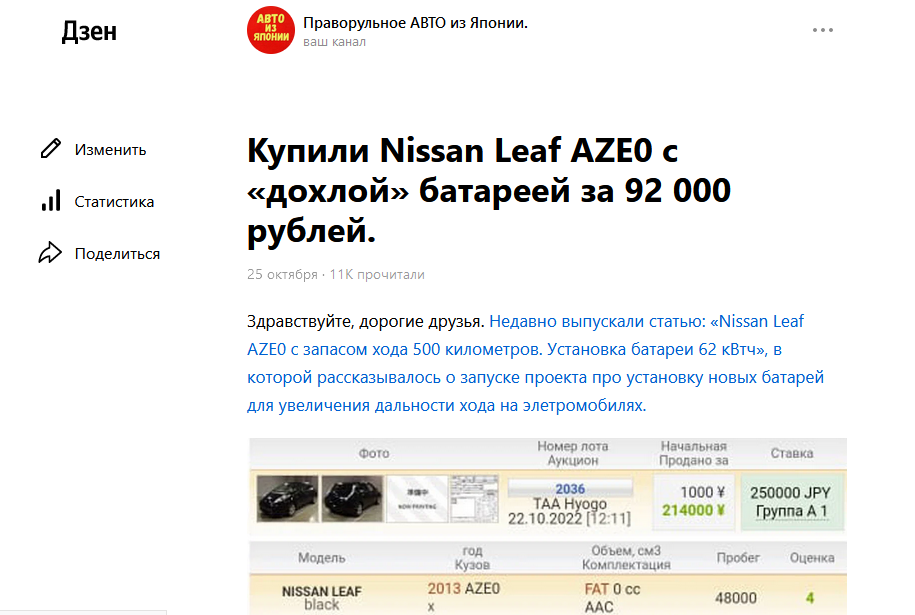Click the Объем, см3 Комплектация header
The height and width of the screenshot is (615, 915).
626,558
